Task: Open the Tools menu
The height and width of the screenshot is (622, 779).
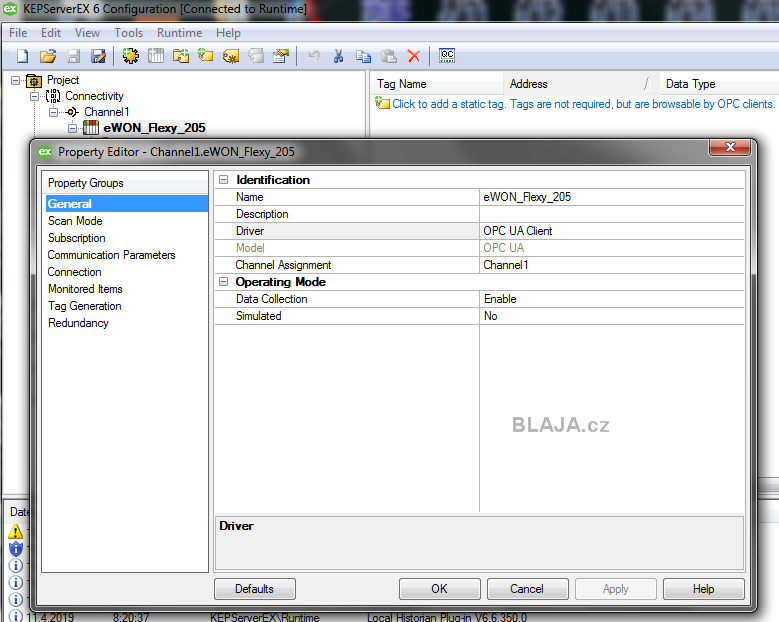Action: 129,33
